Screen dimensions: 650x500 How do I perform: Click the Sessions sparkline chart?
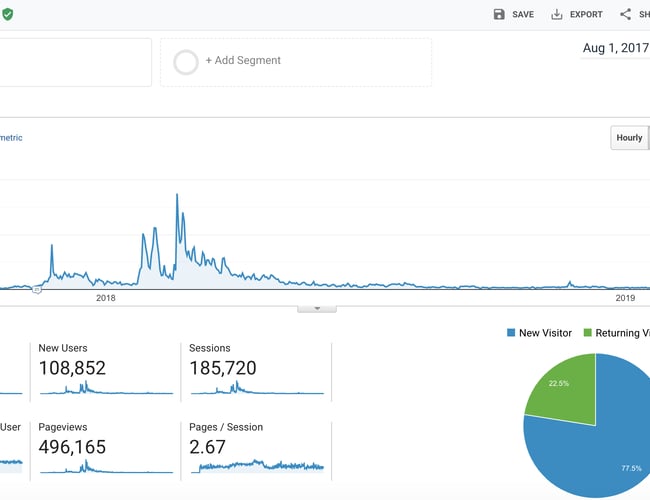(256, 391)
